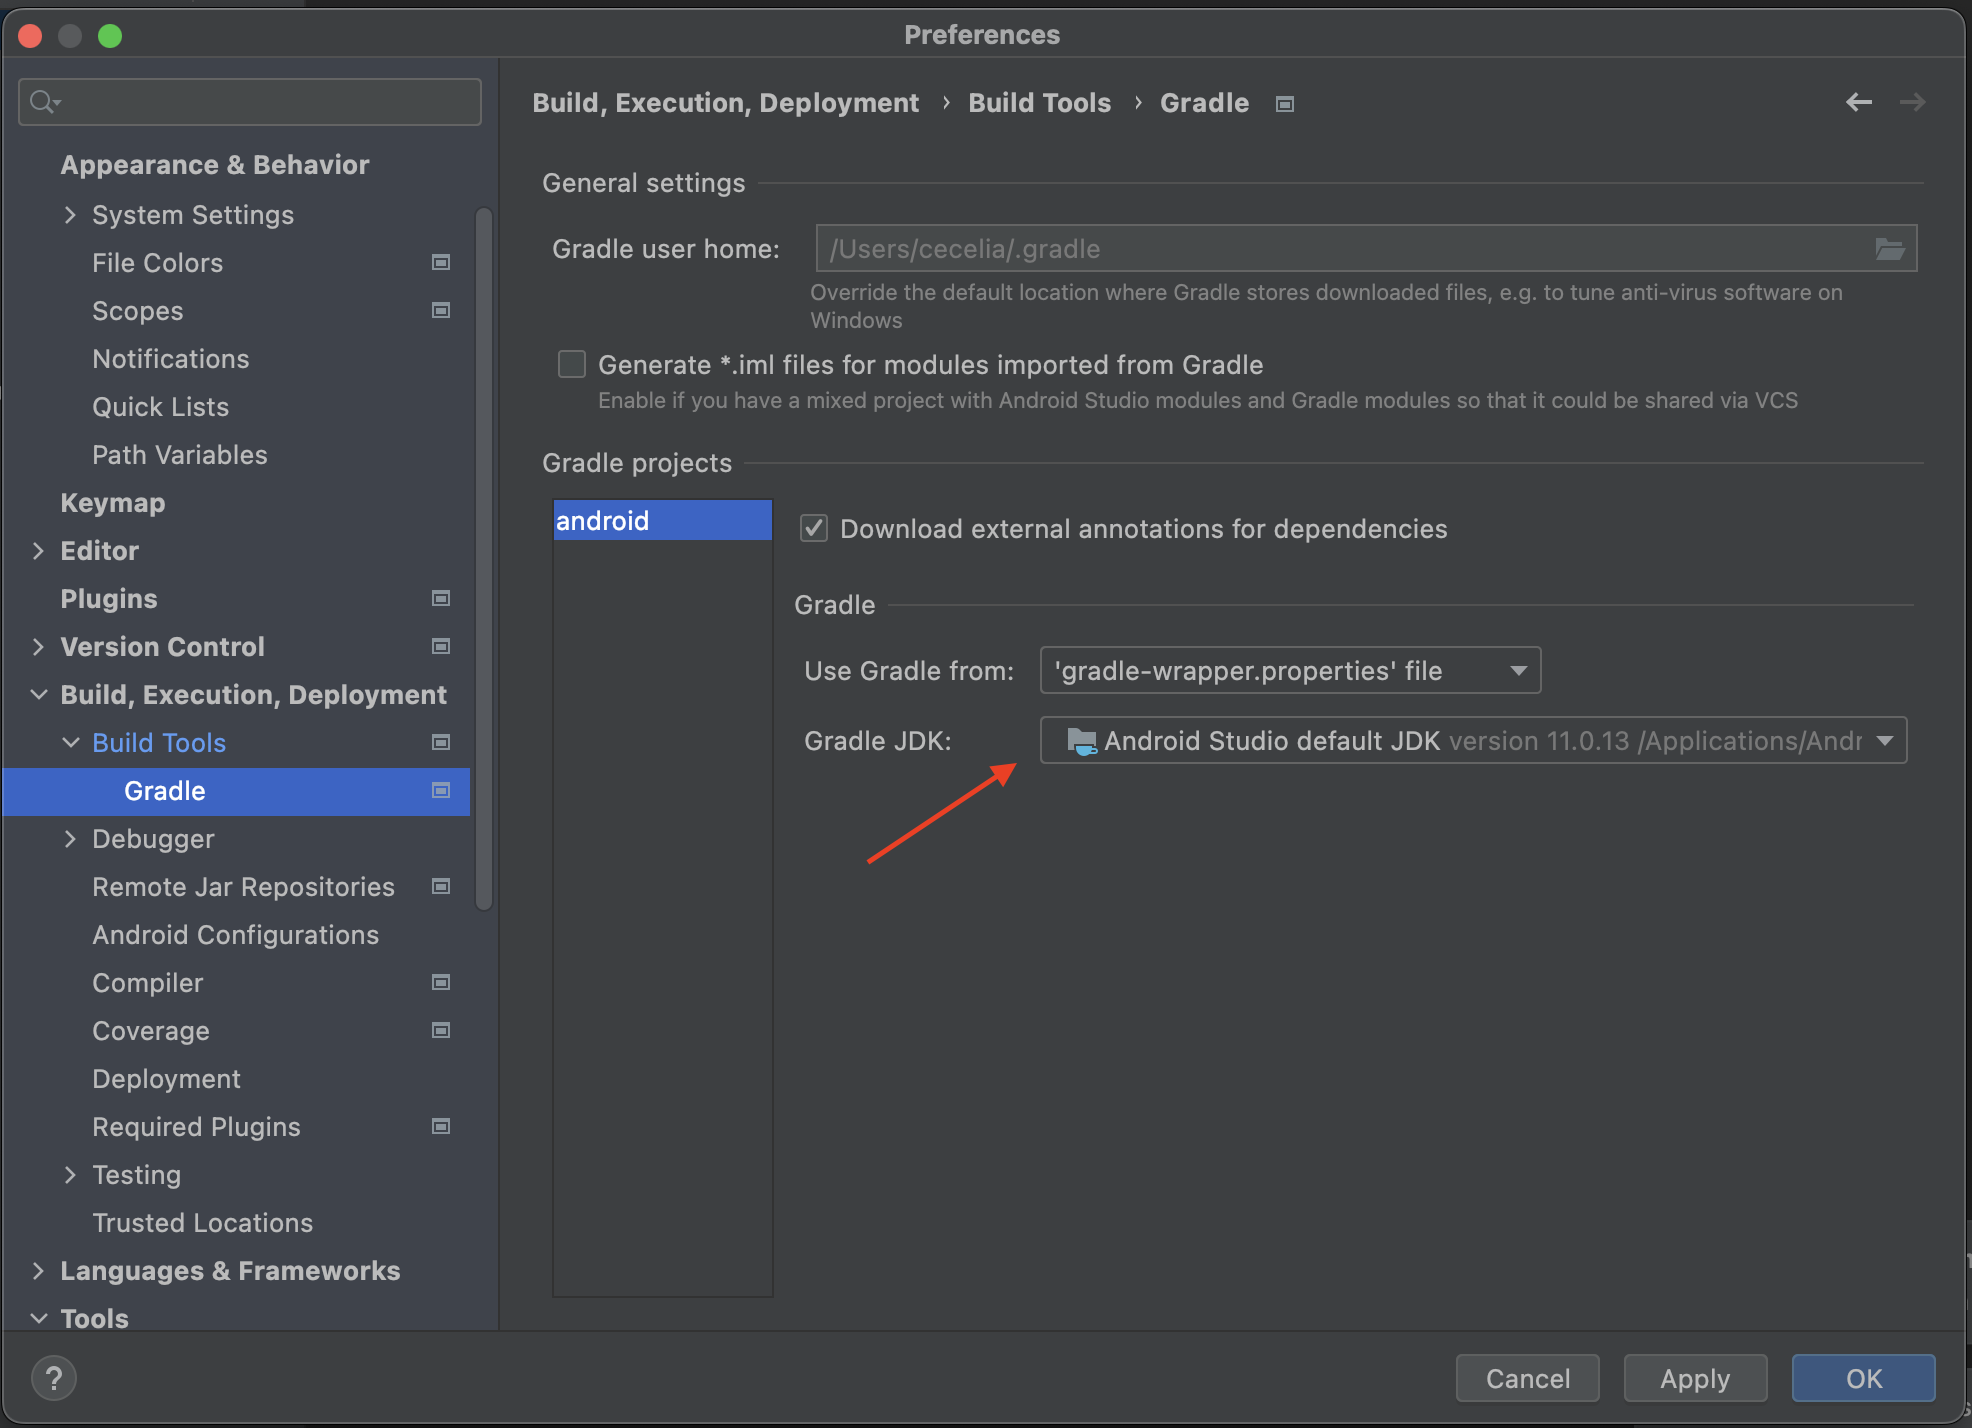Click the project-level settings icon next to Compiler
Viewport: 1972px width, 1428px height.
[x=440, y=982]
